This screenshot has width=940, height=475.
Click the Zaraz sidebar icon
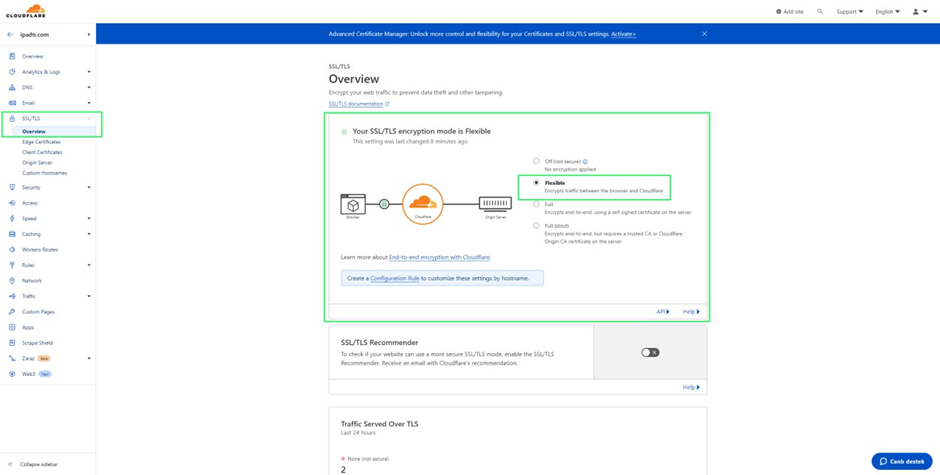(x=12, y=359)
